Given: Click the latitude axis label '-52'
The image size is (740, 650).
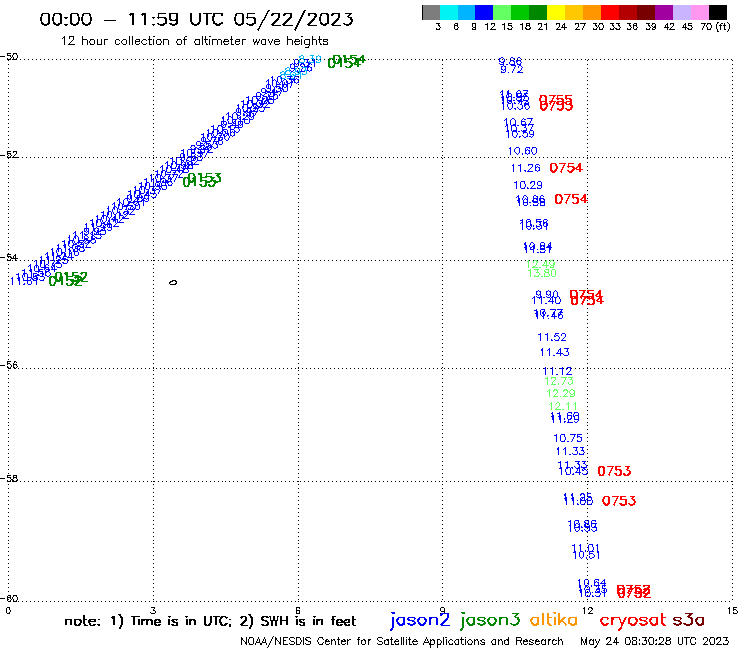Looking at the screenshot, I should [10, 155].
